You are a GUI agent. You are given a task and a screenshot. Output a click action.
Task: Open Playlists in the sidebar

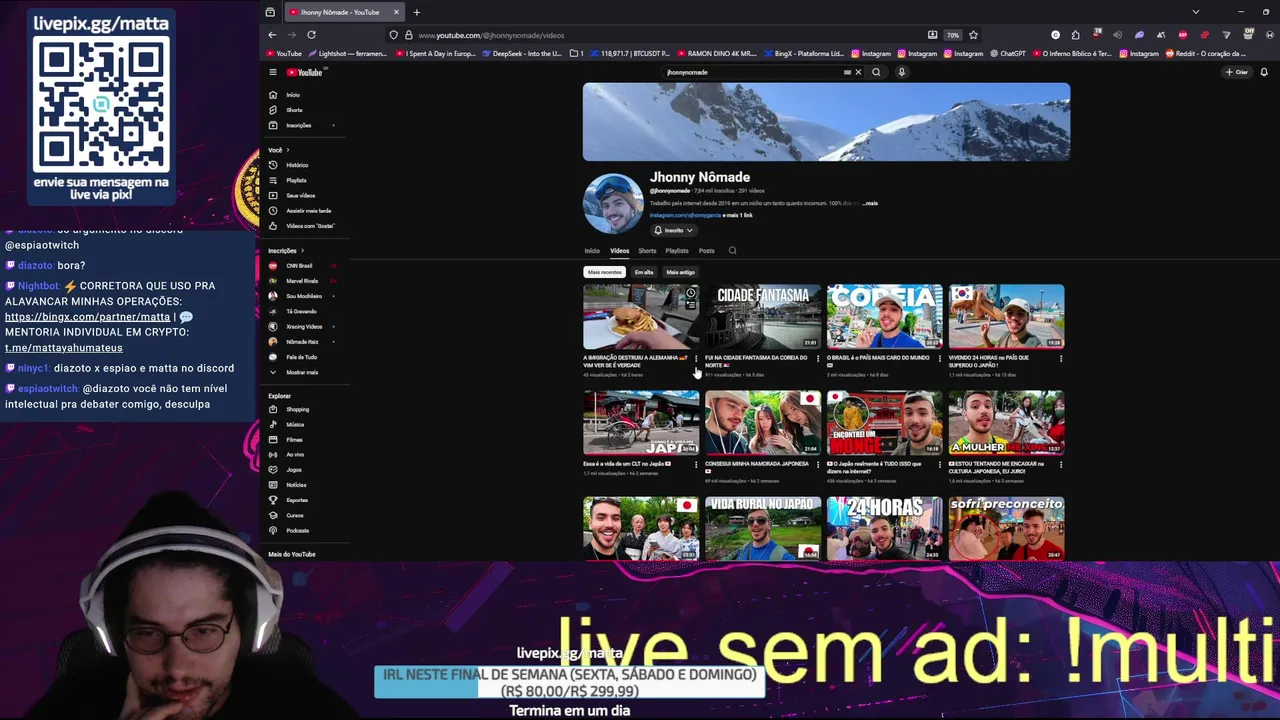296,180
